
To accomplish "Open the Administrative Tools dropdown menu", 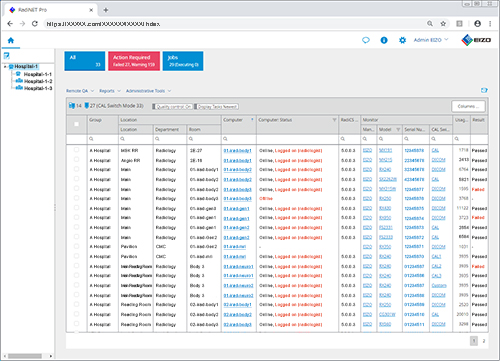I will [148, 91].
